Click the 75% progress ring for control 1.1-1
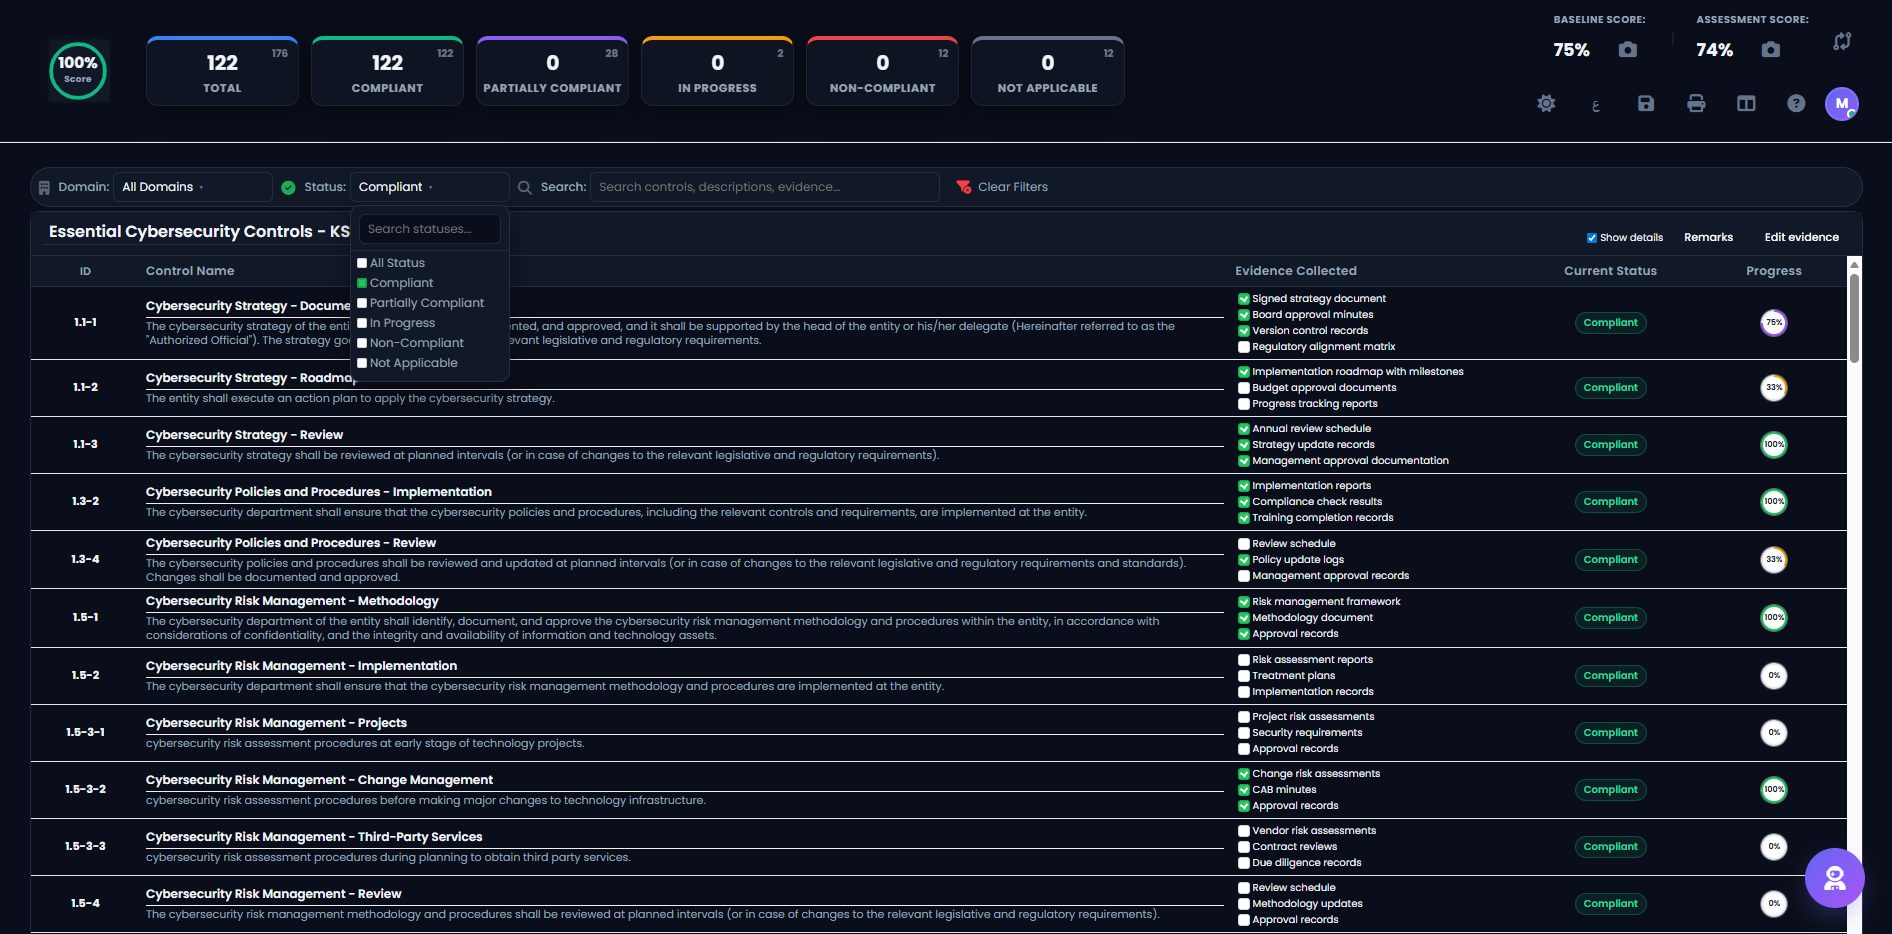Screen dimensions: 1892x934 point(1774,323)
